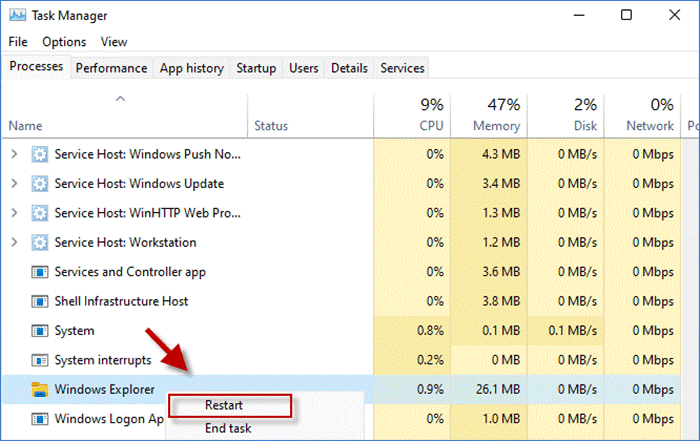Open the Options menu
700x441 pixels.
64,42
